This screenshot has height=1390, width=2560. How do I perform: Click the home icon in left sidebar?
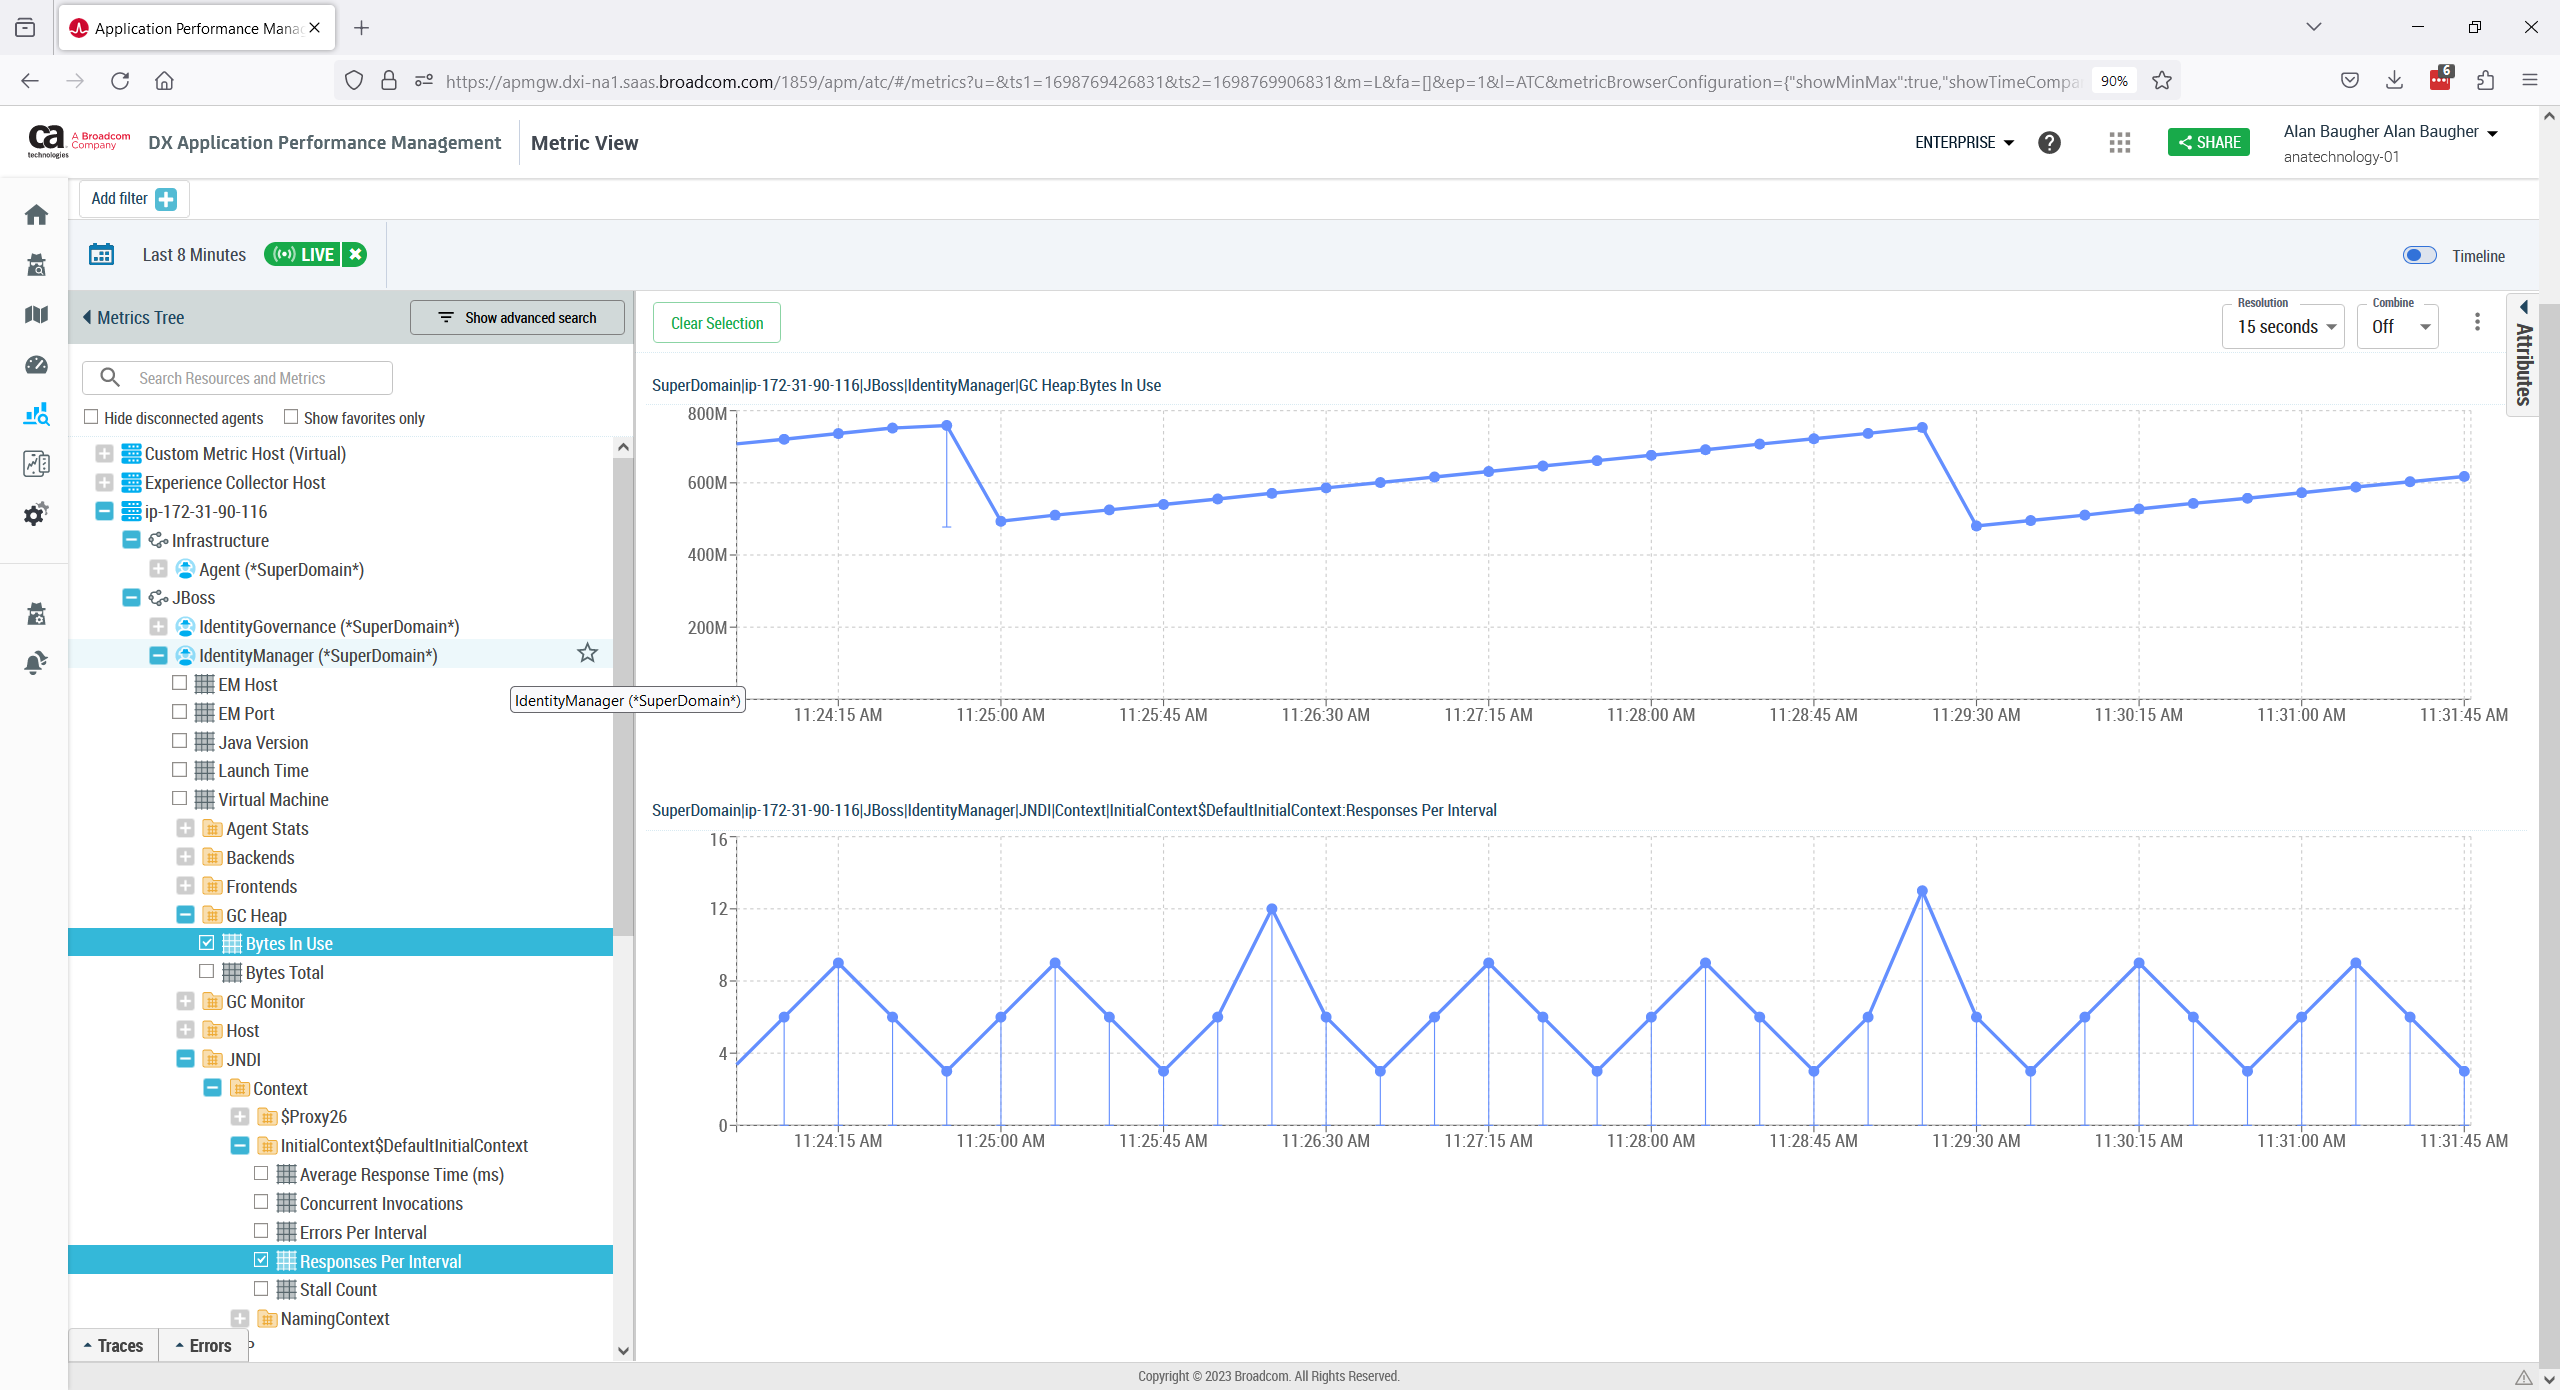37,215
